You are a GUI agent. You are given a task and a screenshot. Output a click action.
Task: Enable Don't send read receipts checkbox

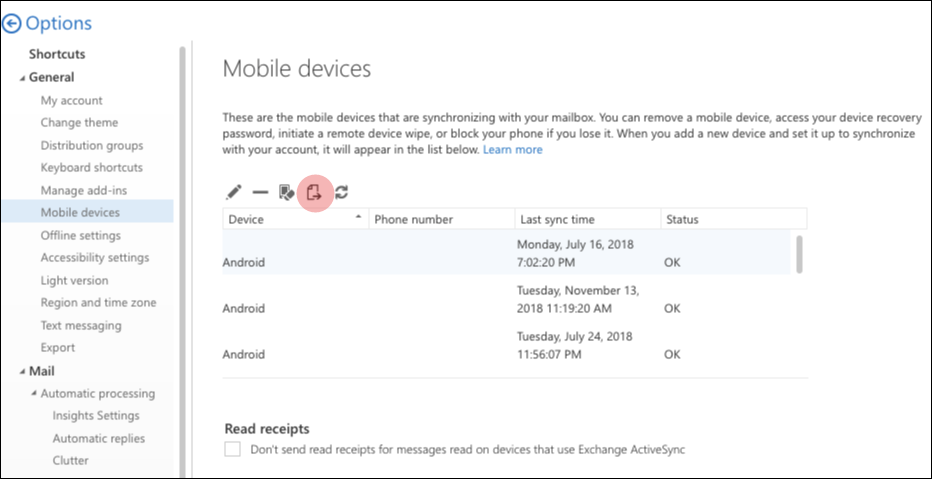click(x=232, y=449)
